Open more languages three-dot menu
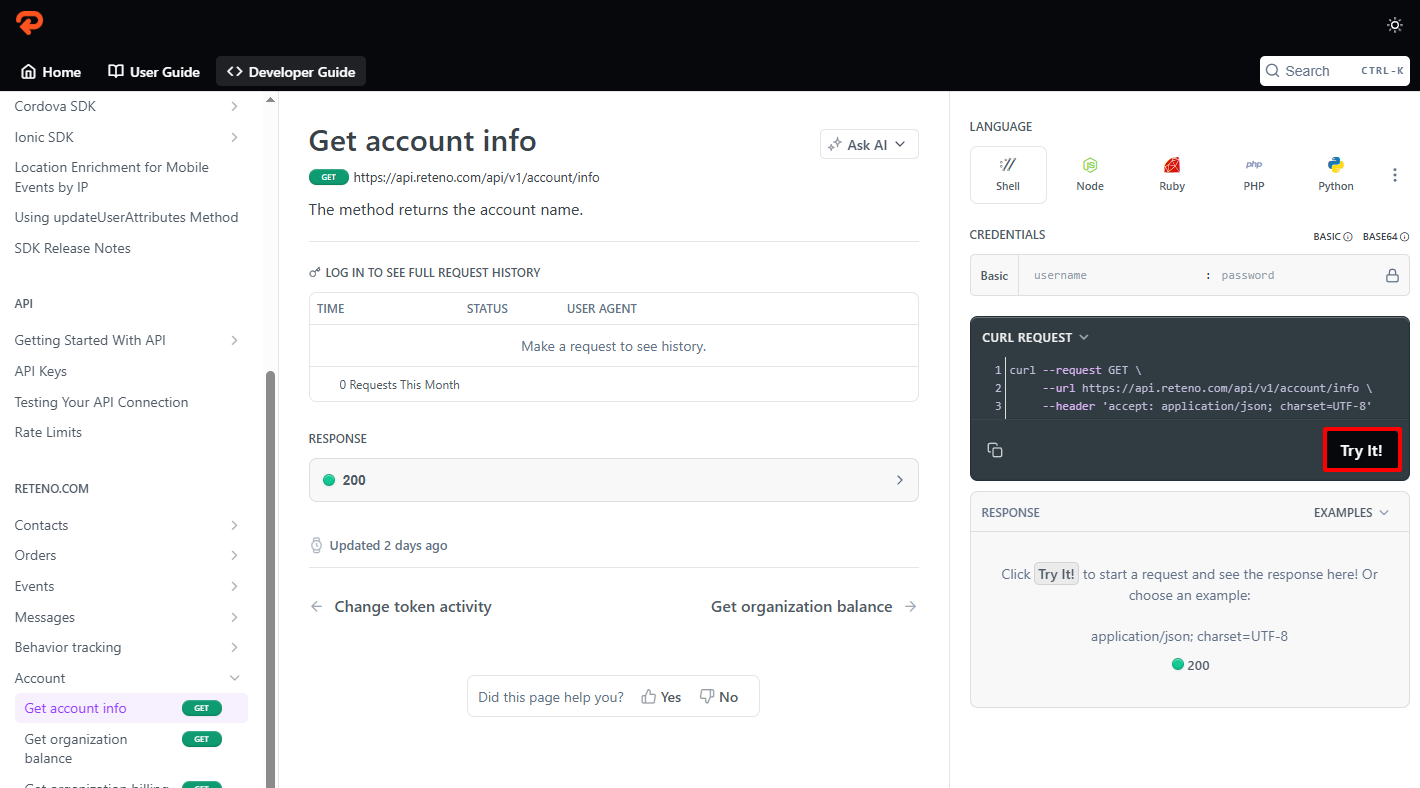This screenshot has width=1420, height=788. coord(1395,175)
